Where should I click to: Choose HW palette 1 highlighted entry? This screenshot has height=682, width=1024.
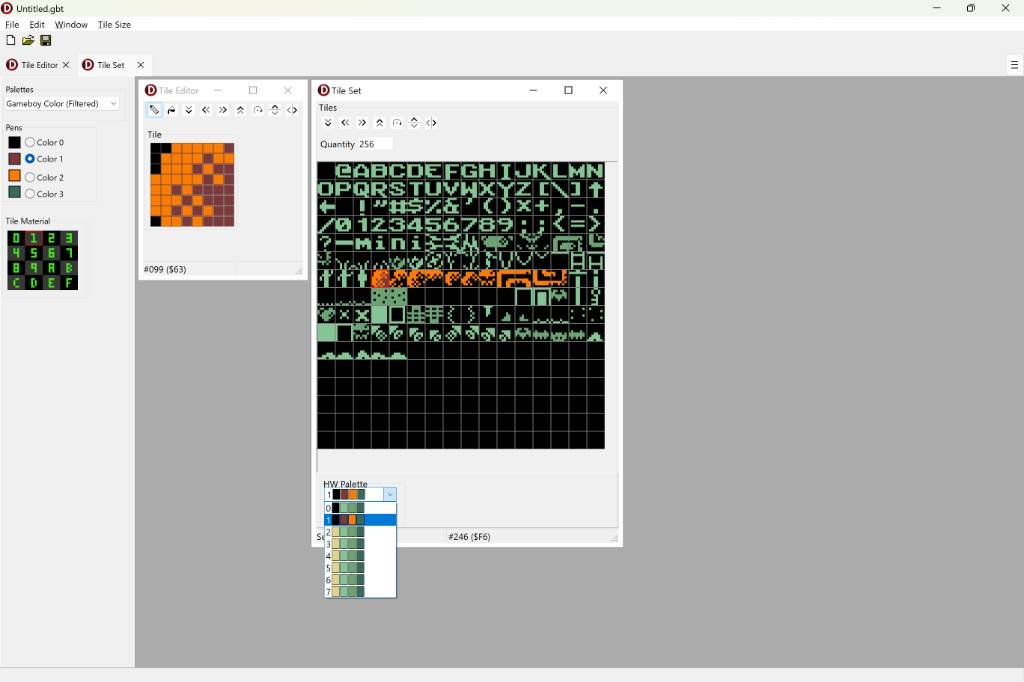(360, 520)
